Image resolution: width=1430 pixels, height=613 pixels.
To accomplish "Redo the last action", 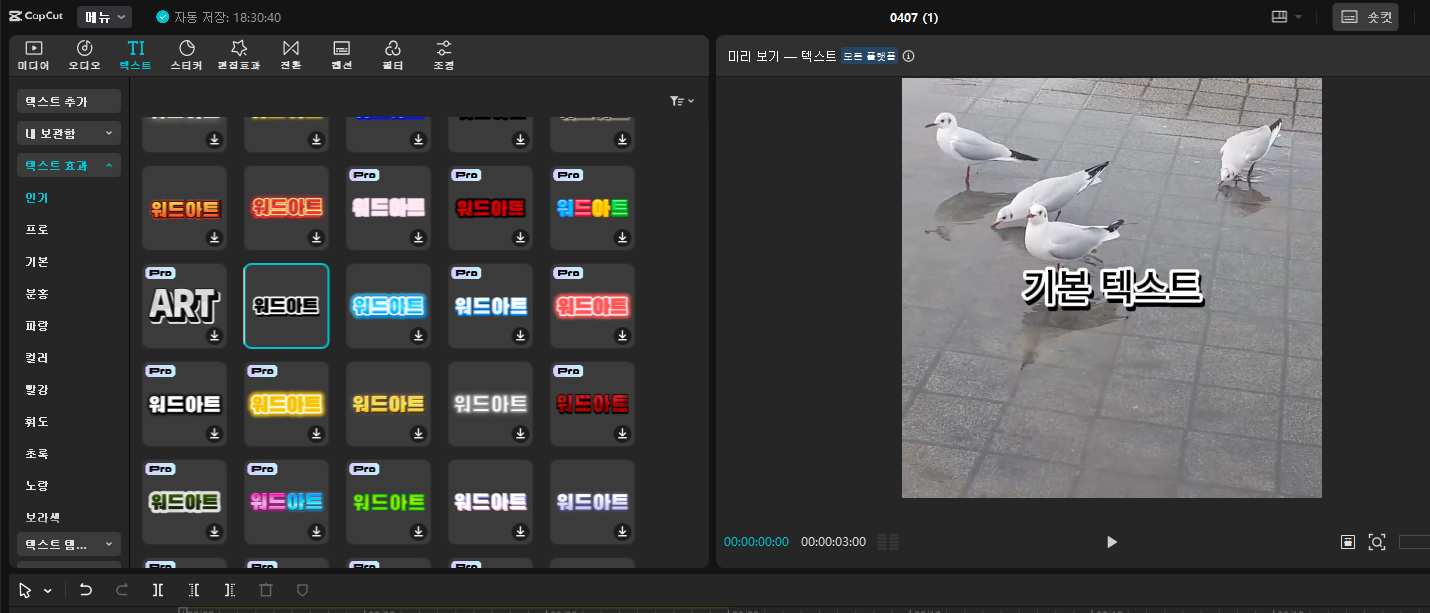I will 122,590.
